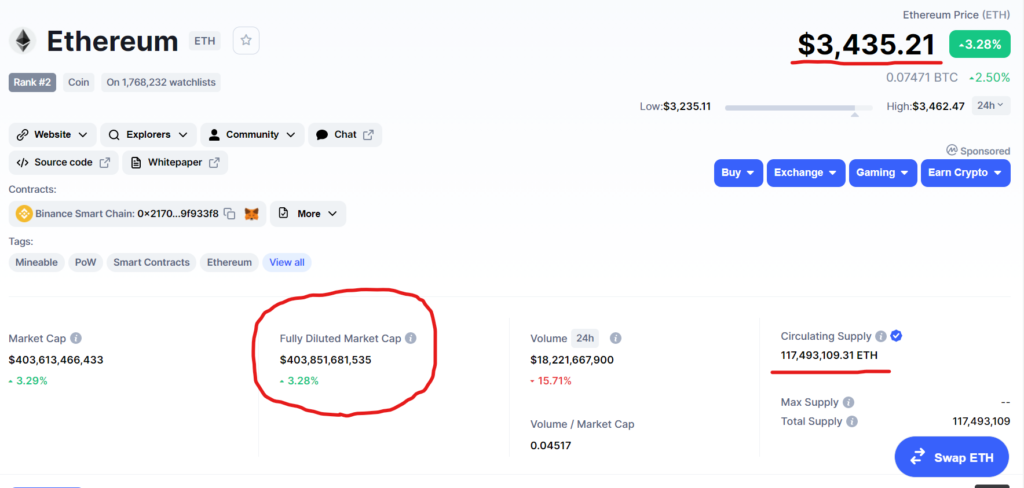This screenshot has width=1024, height=488.
Task: Click View all tags
Action: (x=287, y=262)
